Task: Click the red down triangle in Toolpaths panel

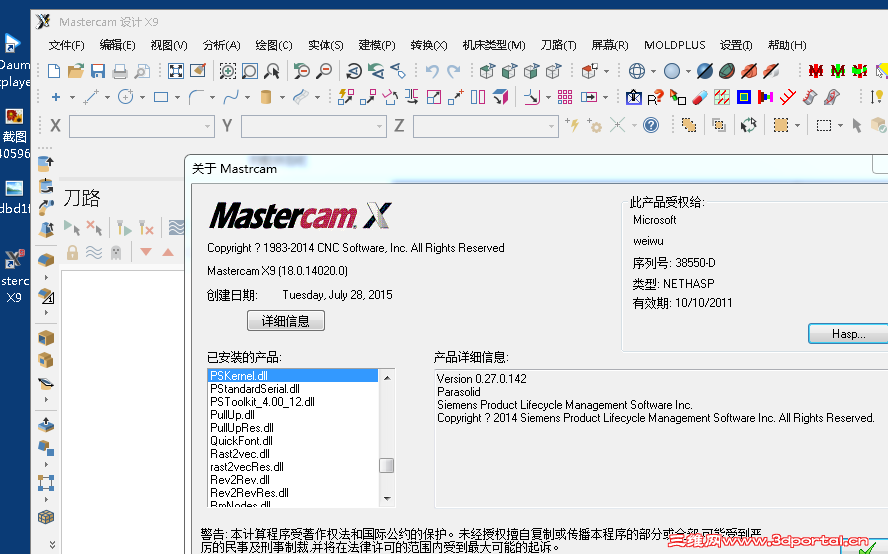Action: [x=146, y=252]
